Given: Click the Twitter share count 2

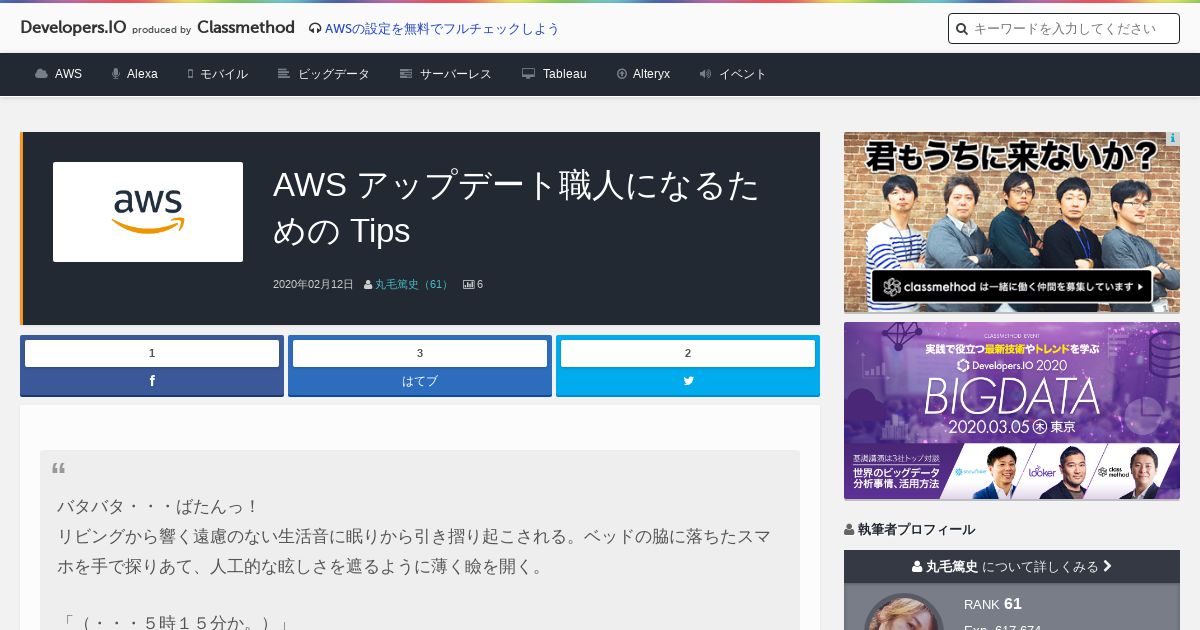Looking at the screenshot, I should click(688, 353).
